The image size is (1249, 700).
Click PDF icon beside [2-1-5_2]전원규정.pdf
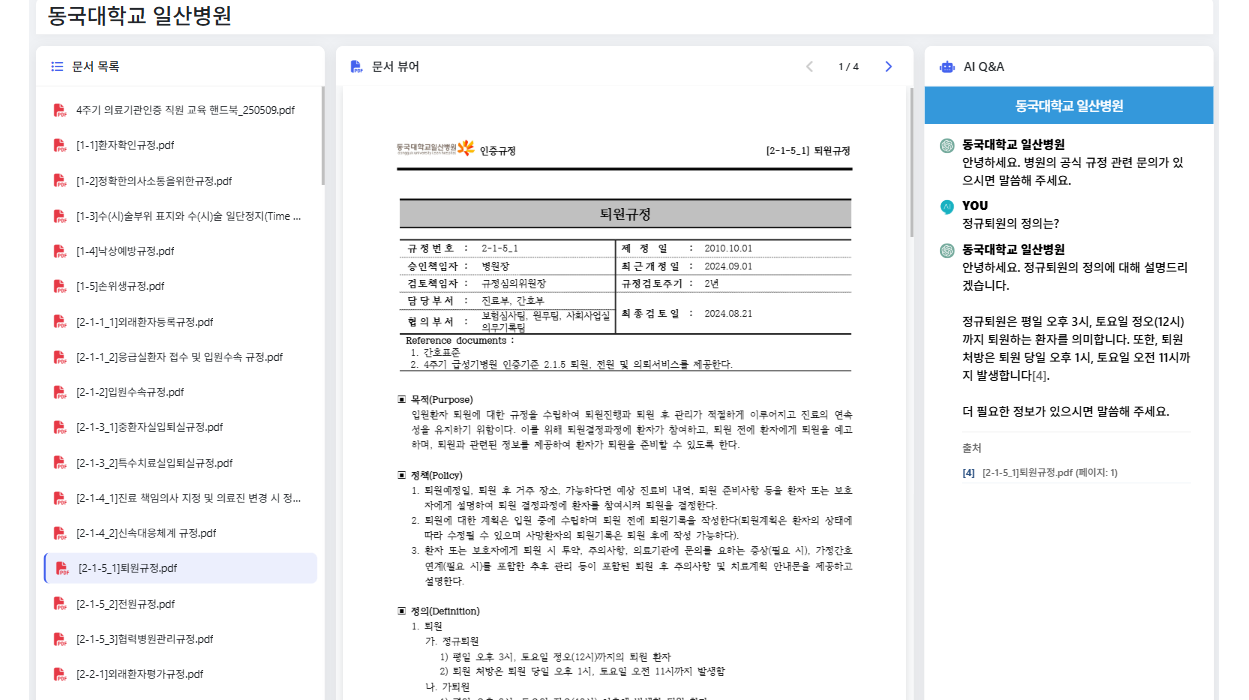[x=60, y=604]
